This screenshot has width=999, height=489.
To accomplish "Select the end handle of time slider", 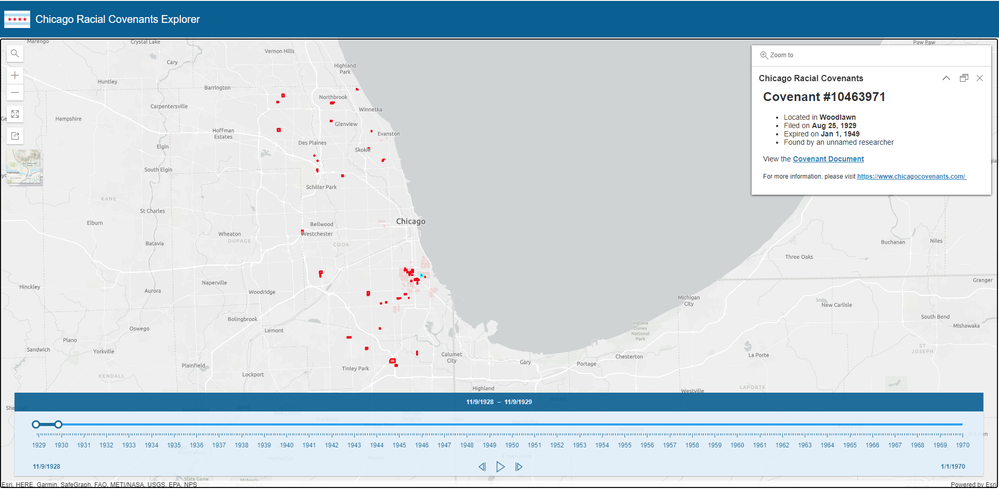I will 58,424.
